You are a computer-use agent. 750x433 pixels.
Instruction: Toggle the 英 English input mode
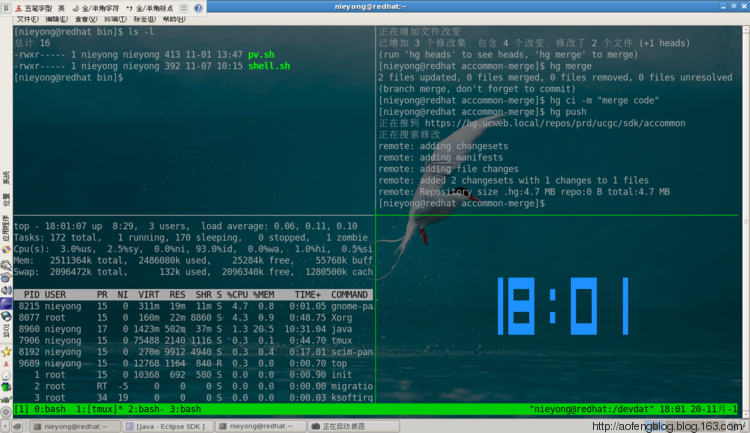click(x=61, y=8)
